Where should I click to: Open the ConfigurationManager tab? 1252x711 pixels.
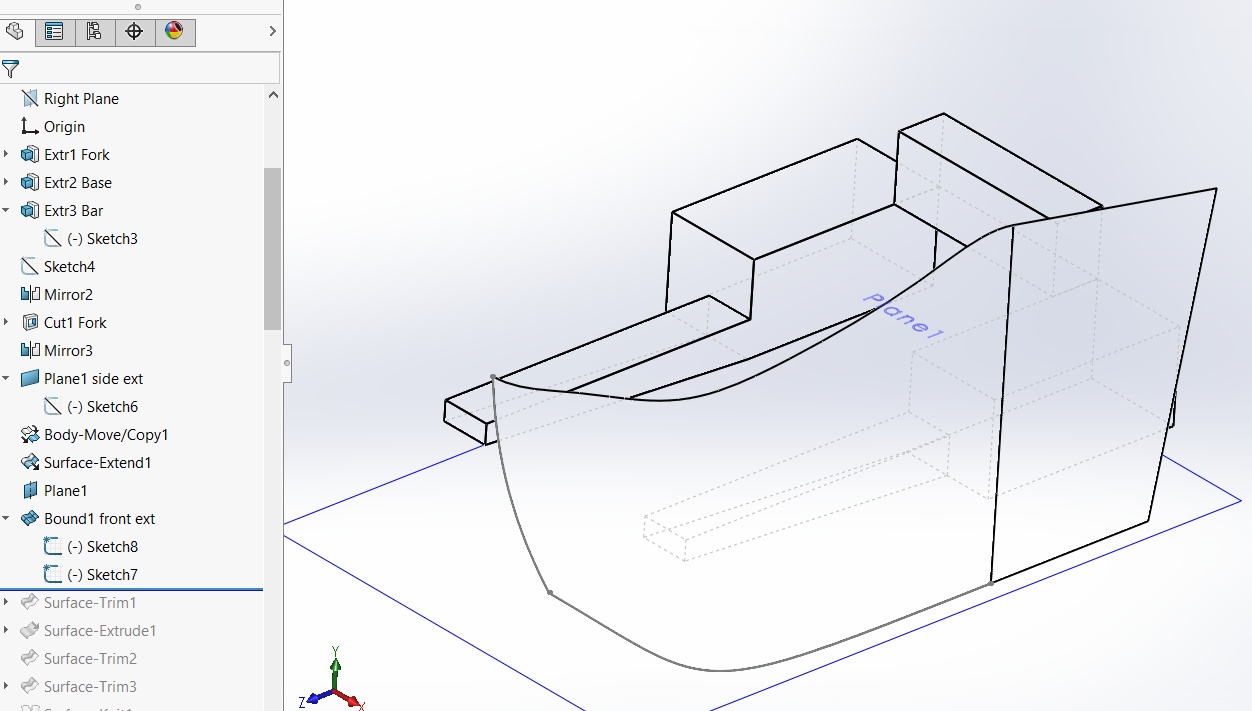point(95,31)
